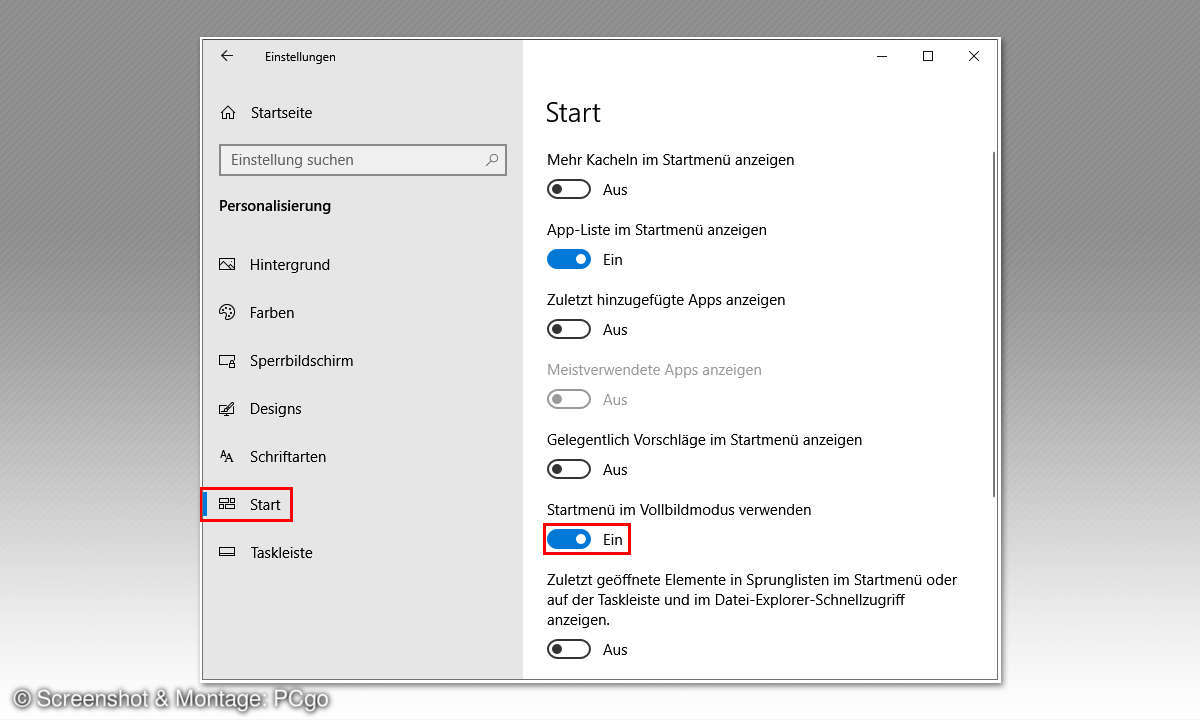This screenshot has height=720, width=1200.
Task: Click the Start tiles icon
Action: click(227, 505)
